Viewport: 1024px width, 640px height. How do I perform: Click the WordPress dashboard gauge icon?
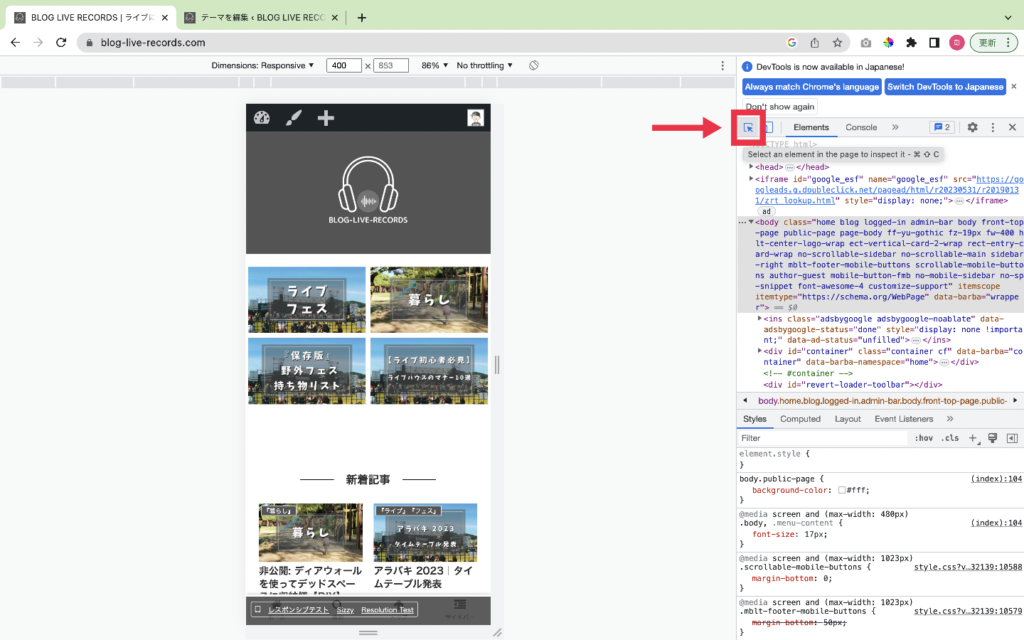(262, 118)
